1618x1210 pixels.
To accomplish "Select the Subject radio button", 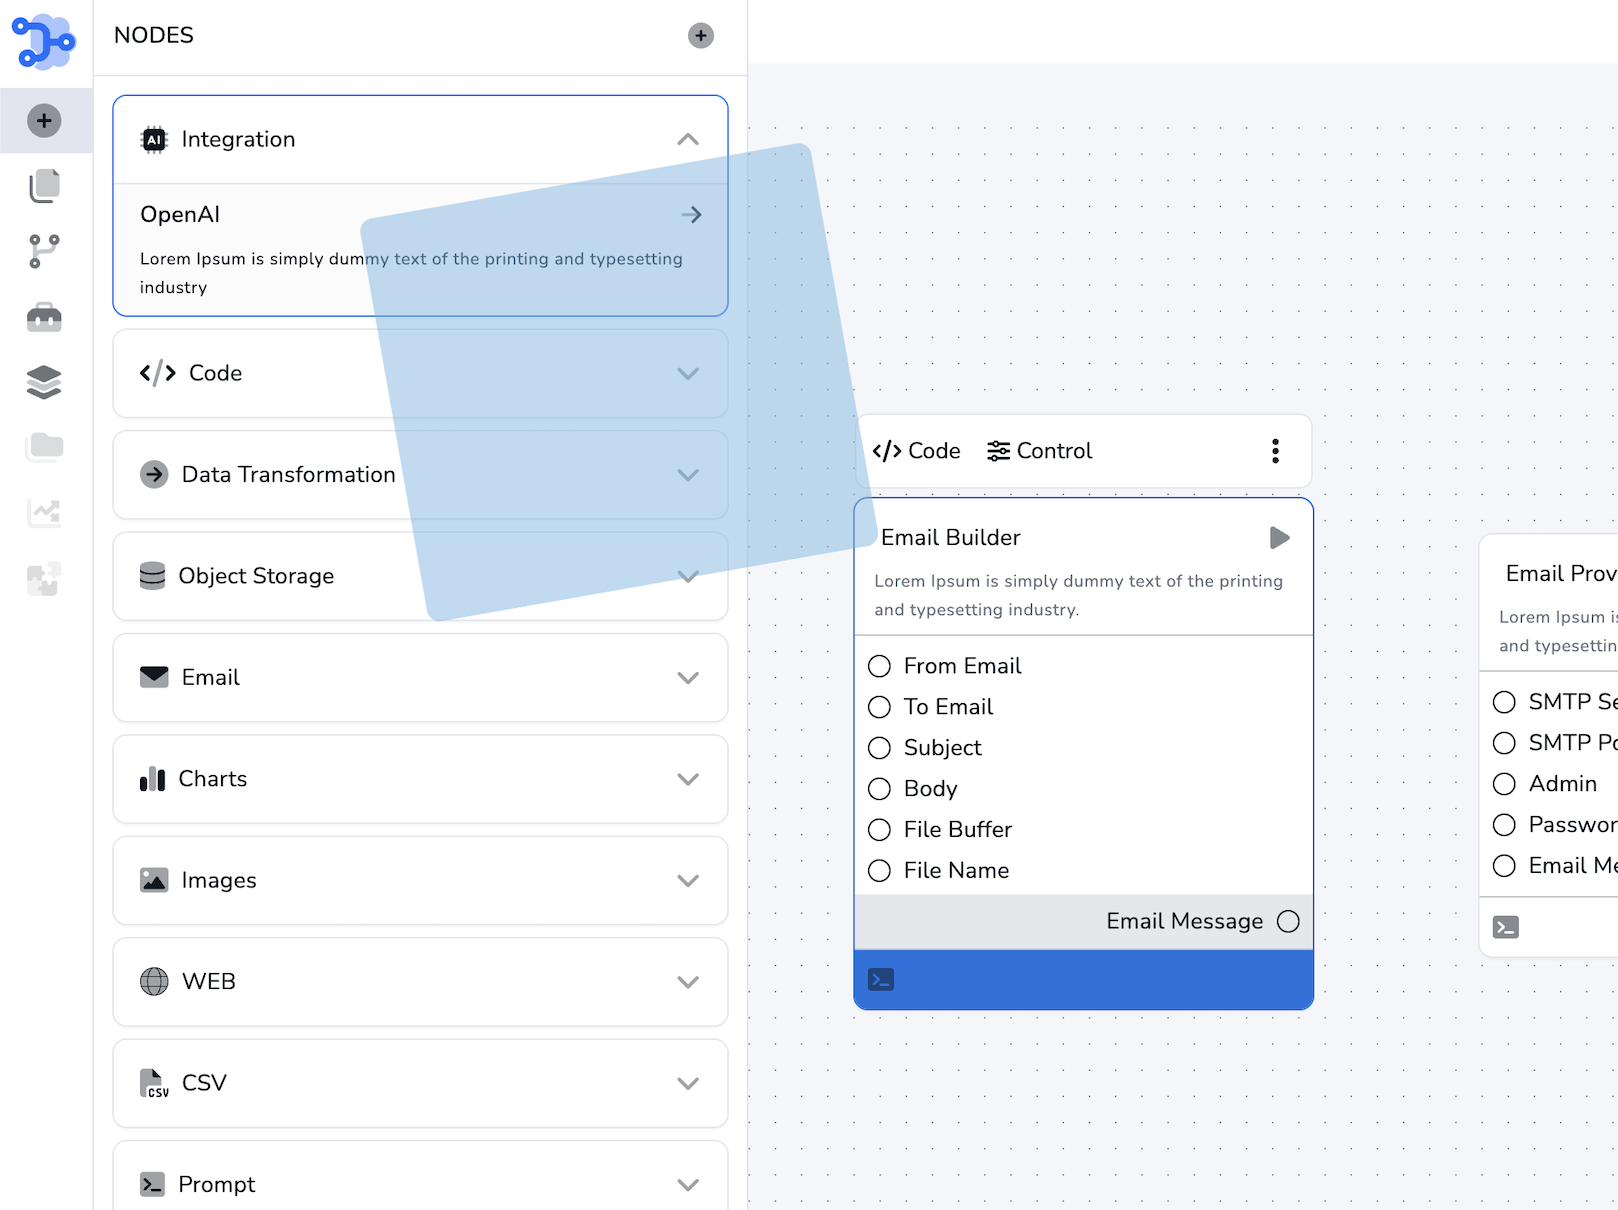I will coord(880,748).
